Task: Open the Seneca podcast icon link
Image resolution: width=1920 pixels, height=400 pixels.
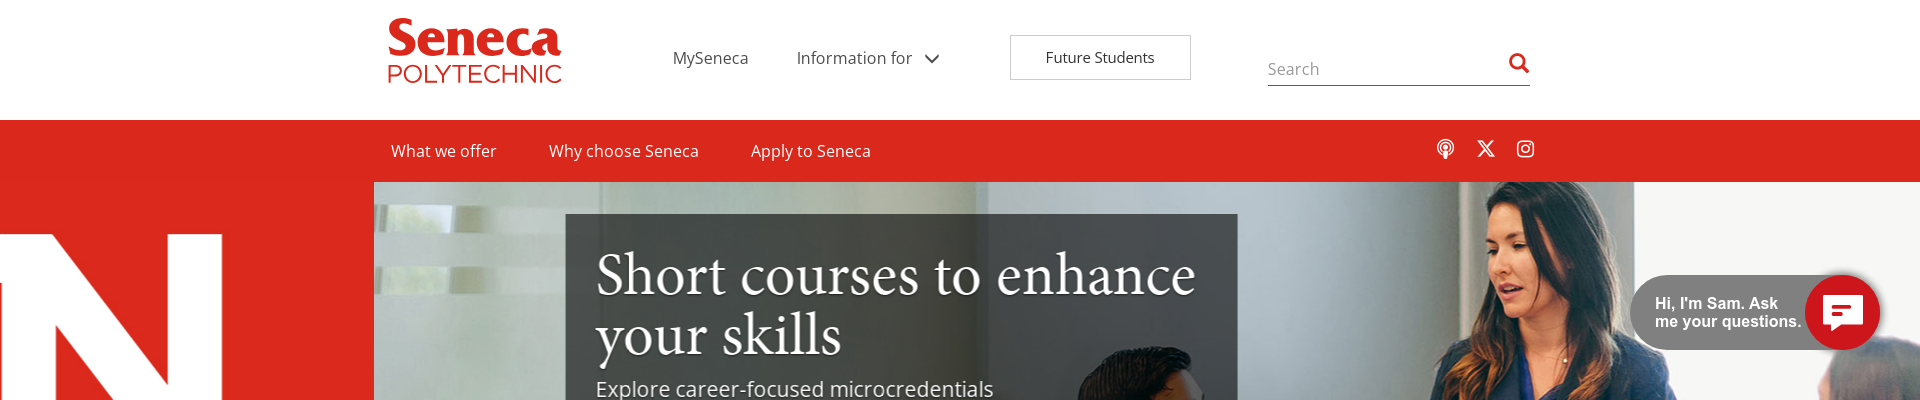Action: [1445, 149]
